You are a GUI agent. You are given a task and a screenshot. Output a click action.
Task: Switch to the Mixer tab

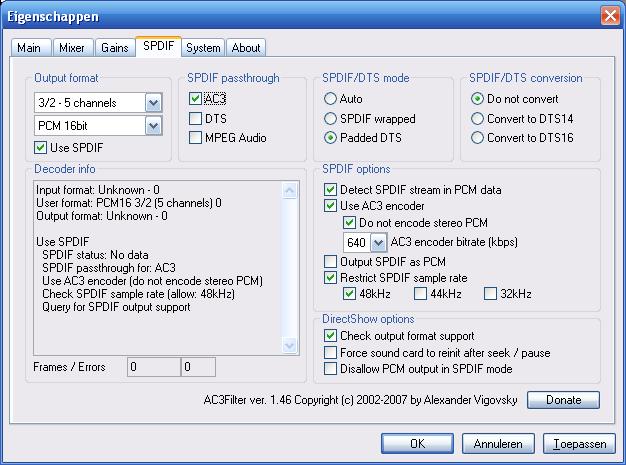(72, 48)
